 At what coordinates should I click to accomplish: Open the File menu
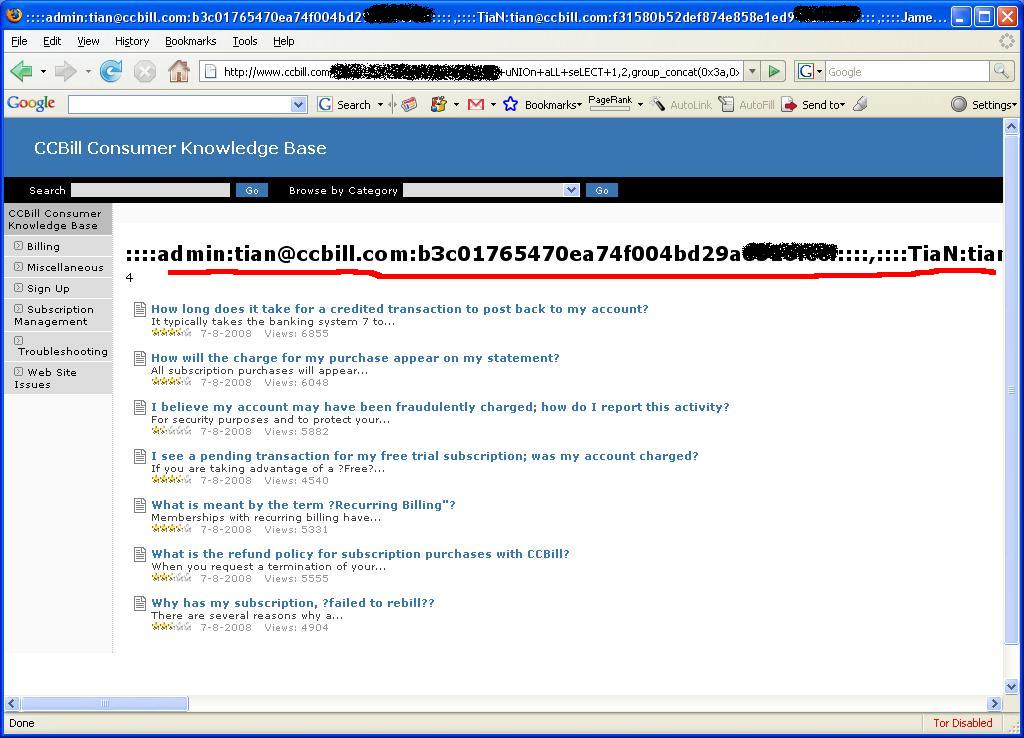(x=20, y=41)
